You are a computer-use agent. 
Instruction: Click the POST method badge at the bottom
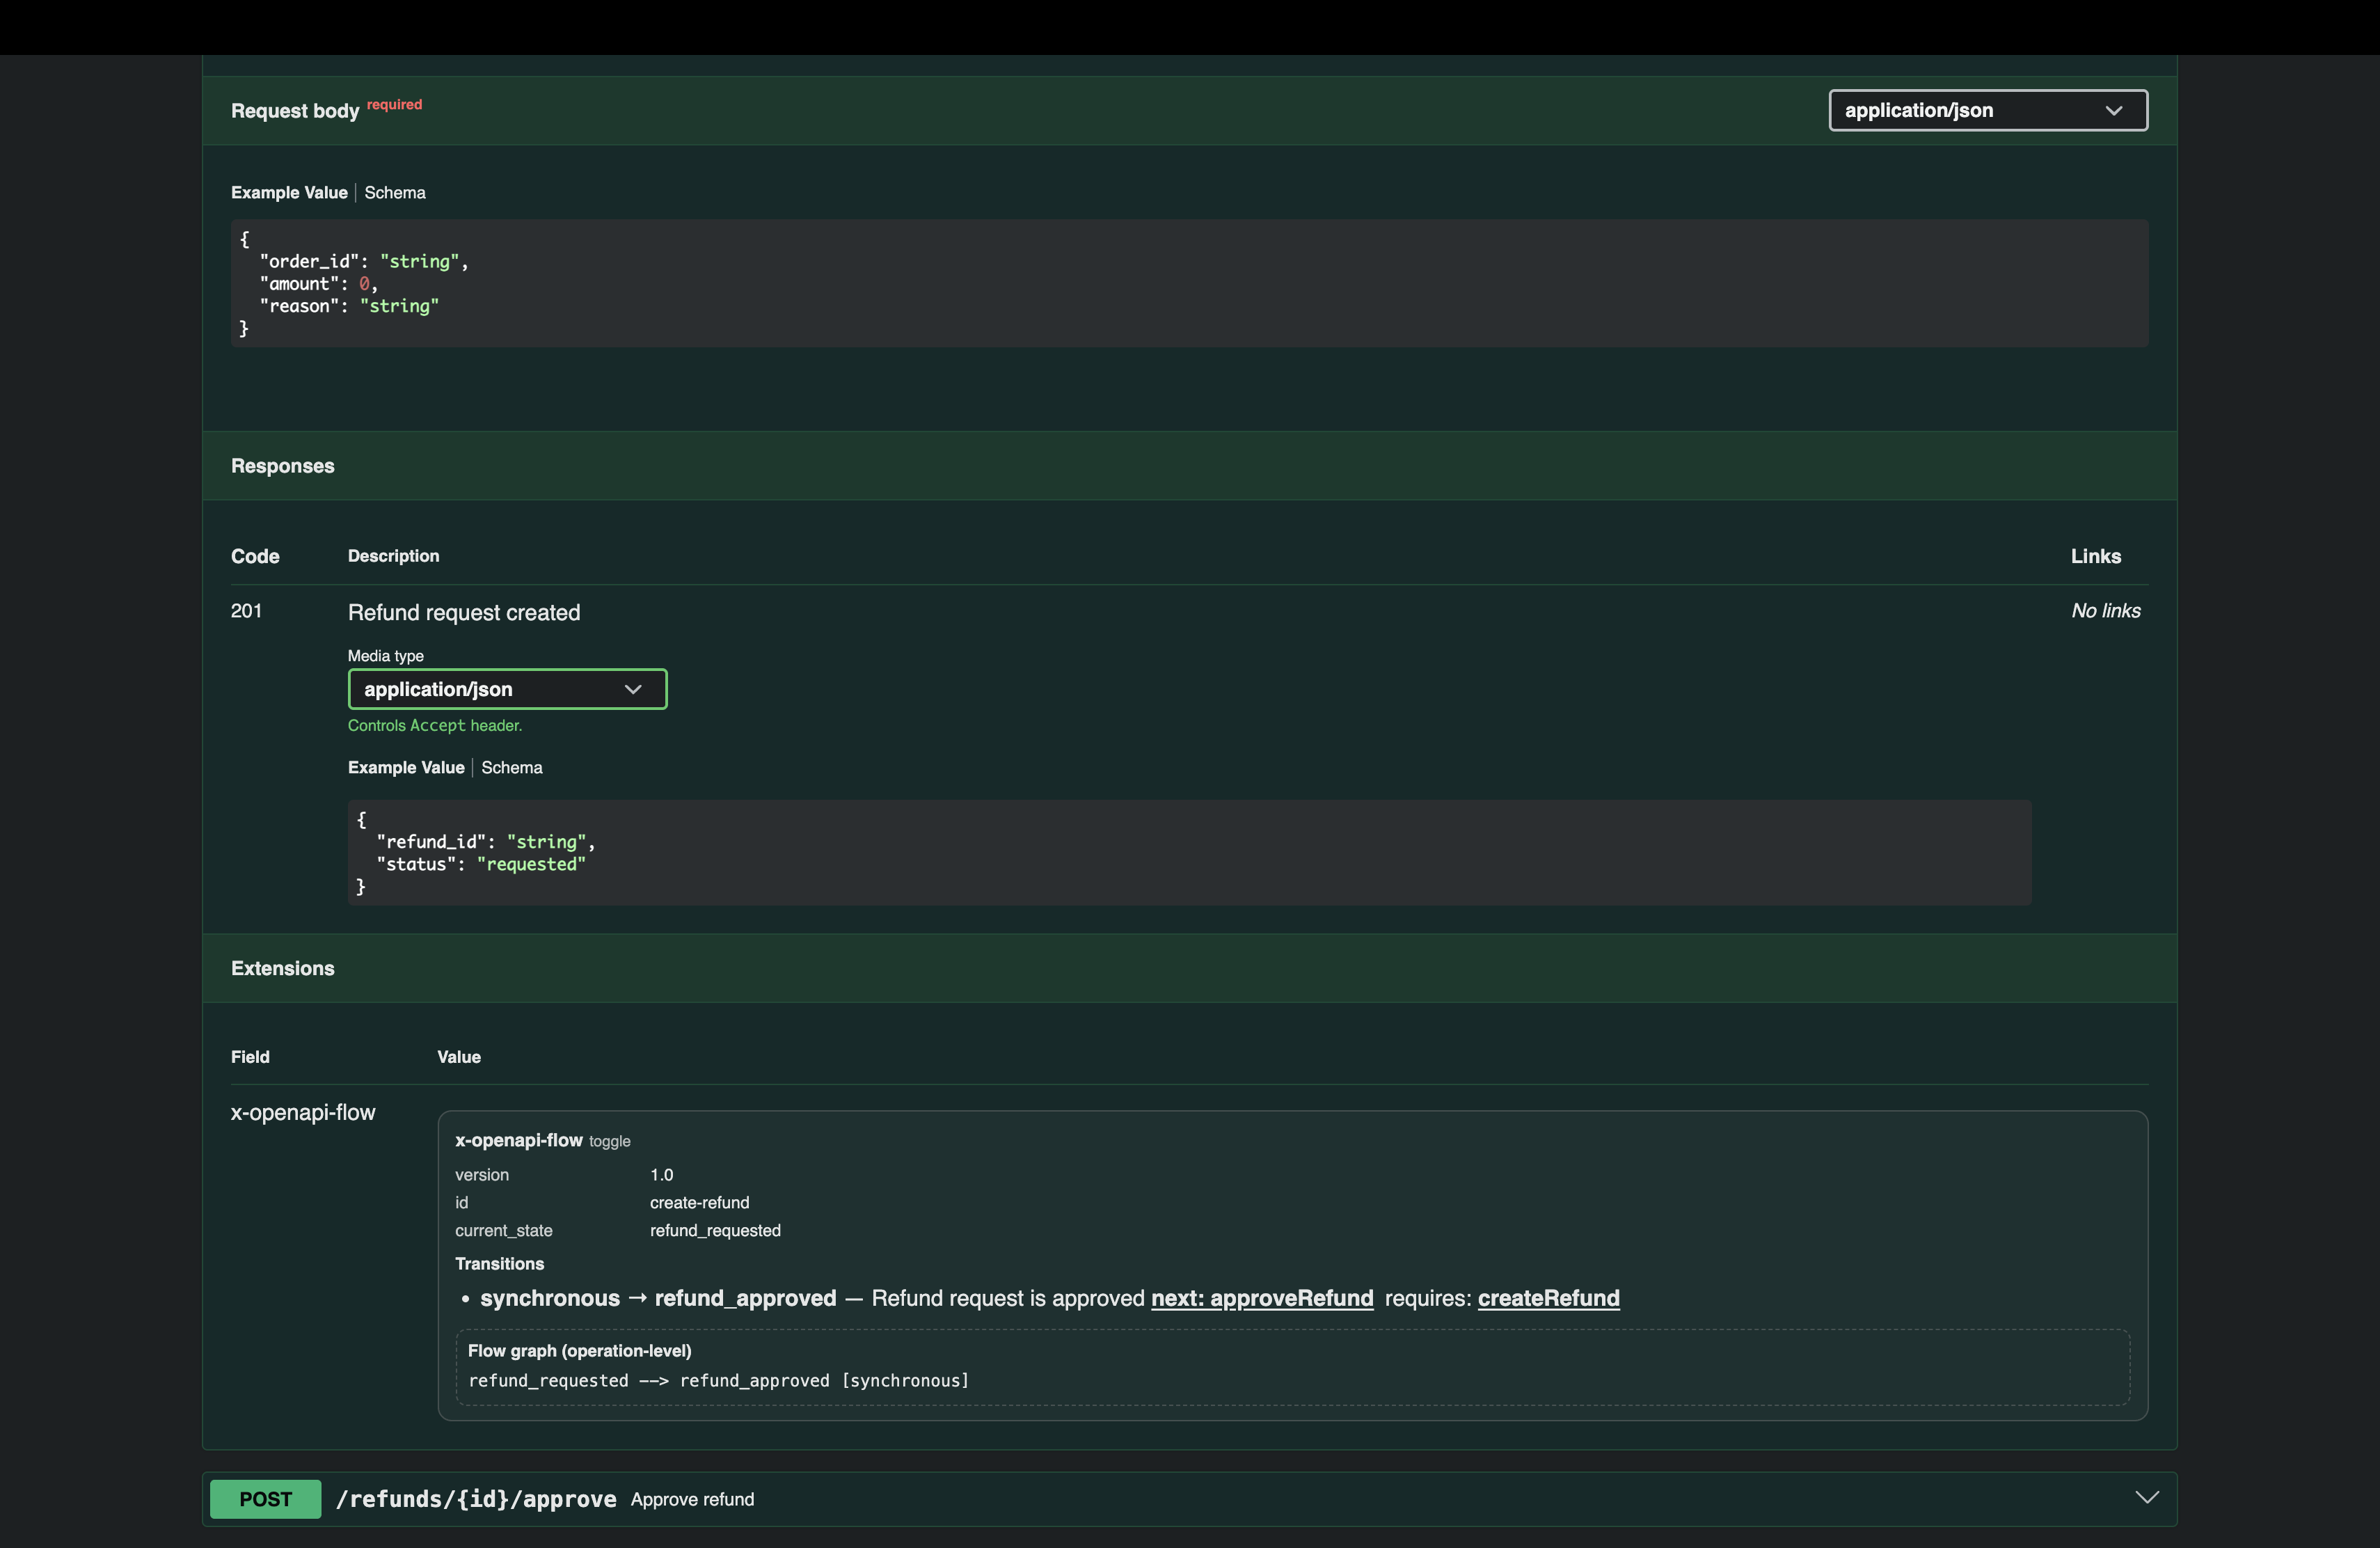264,1498
